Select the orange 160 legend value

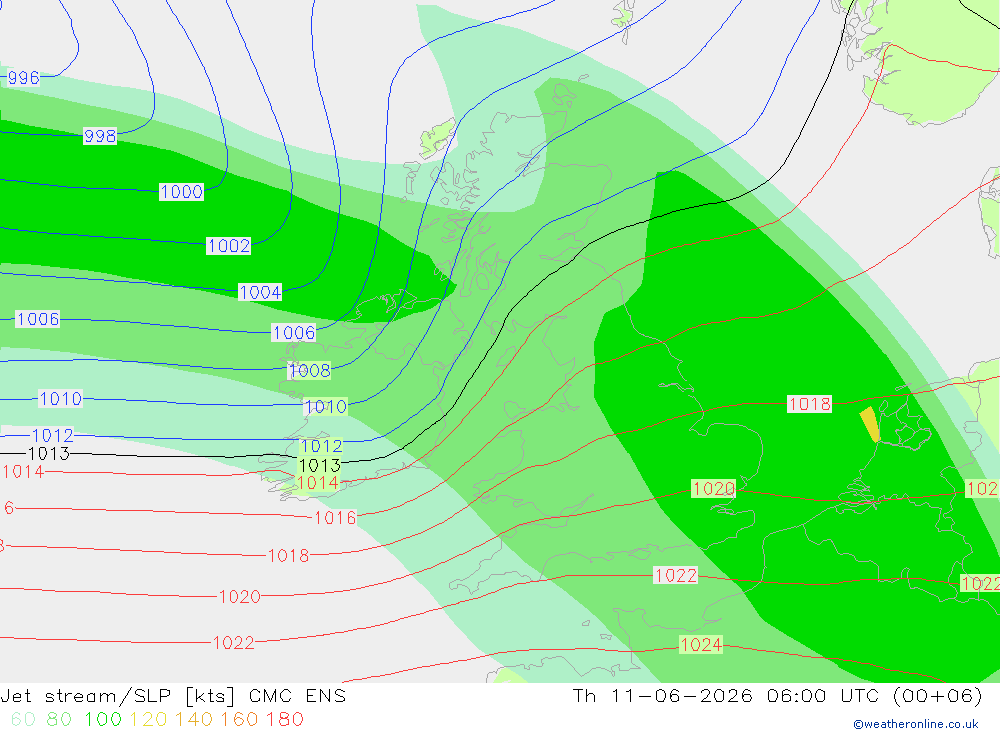239,720
